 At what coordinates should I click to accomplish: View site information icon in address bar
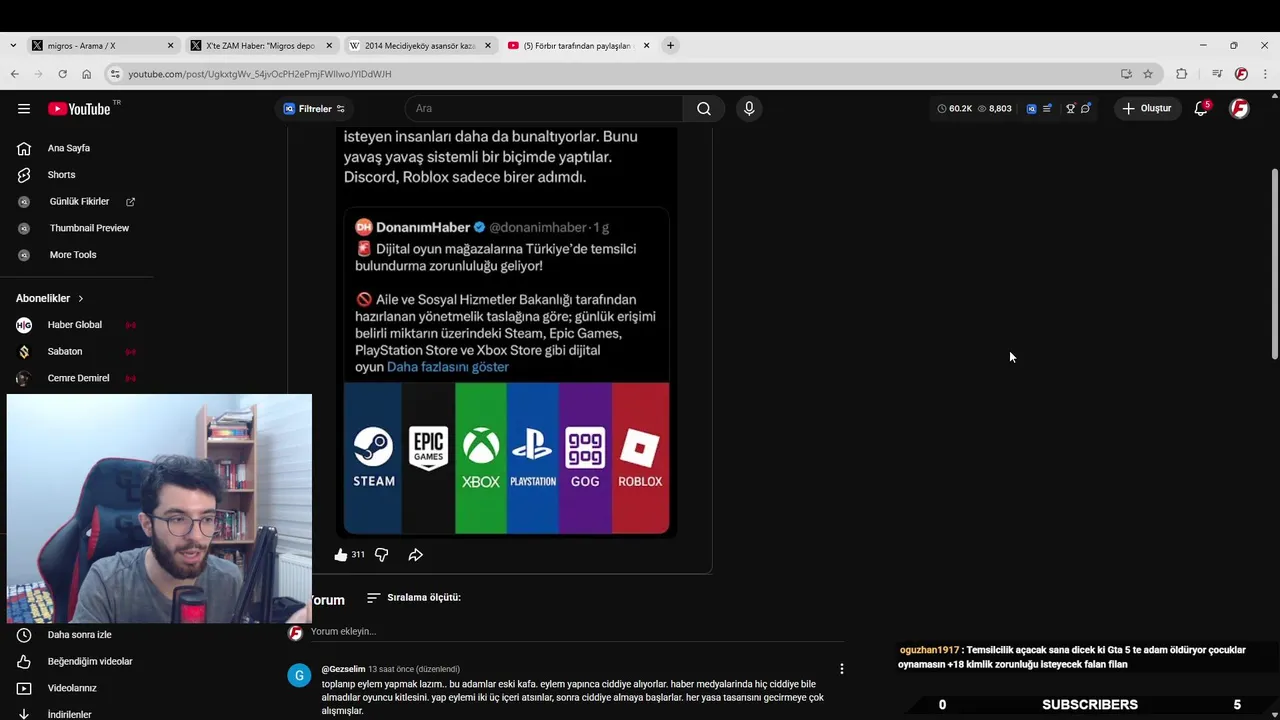click(x=115, y=74)
